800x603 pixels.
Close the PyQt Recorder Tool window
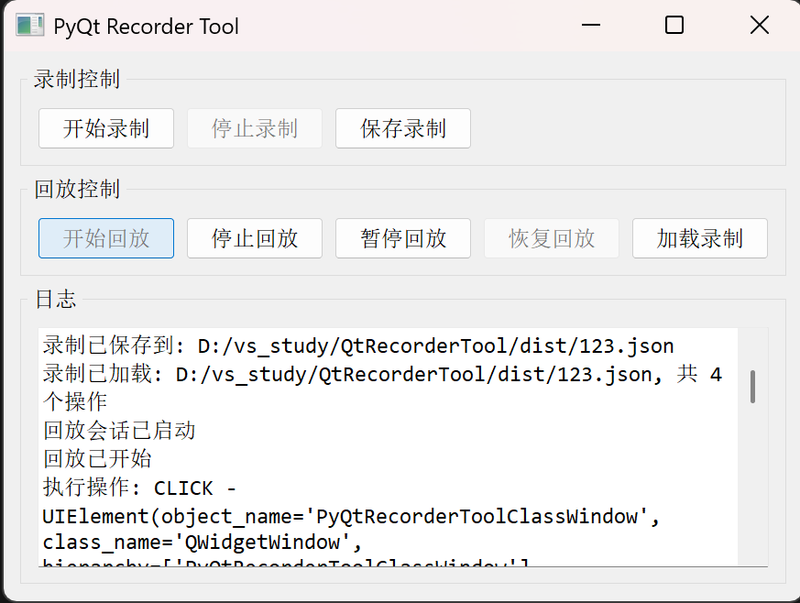pos(759,26)
